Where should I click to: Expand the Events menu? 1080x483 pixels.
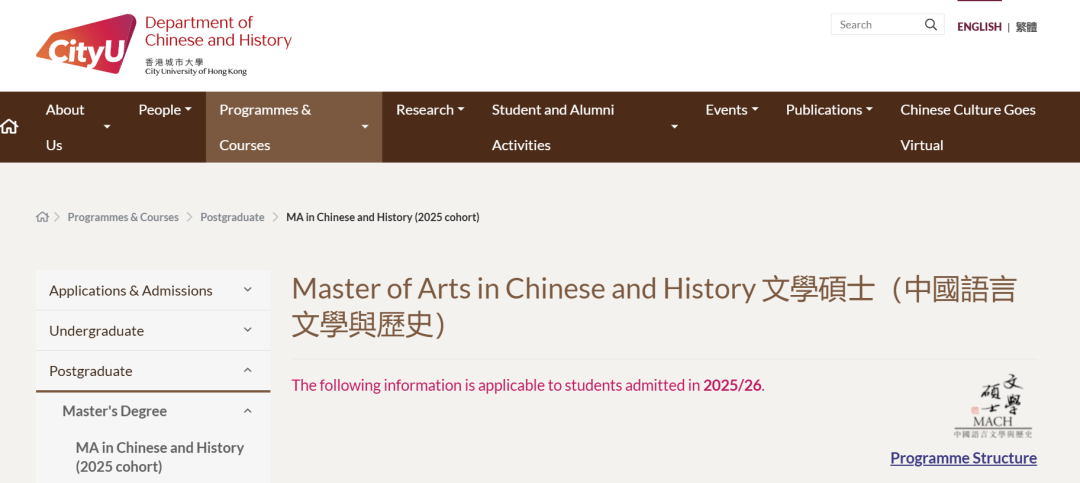click(731, 110)
